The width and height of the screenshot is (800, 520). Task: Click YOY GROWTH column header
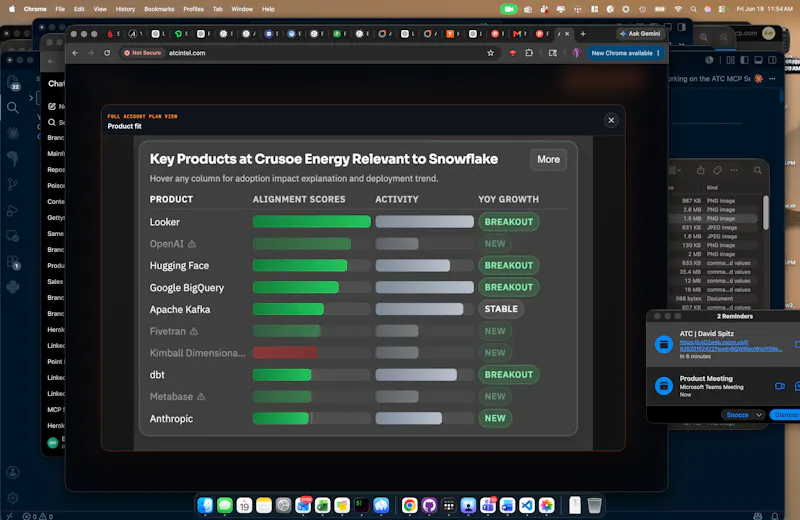pos(508,200)
